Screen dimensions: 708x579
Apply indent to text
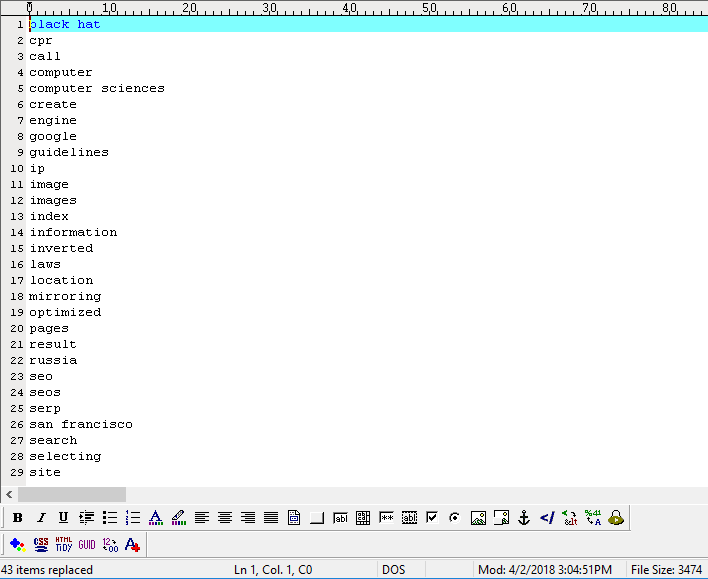pos(87,518)
